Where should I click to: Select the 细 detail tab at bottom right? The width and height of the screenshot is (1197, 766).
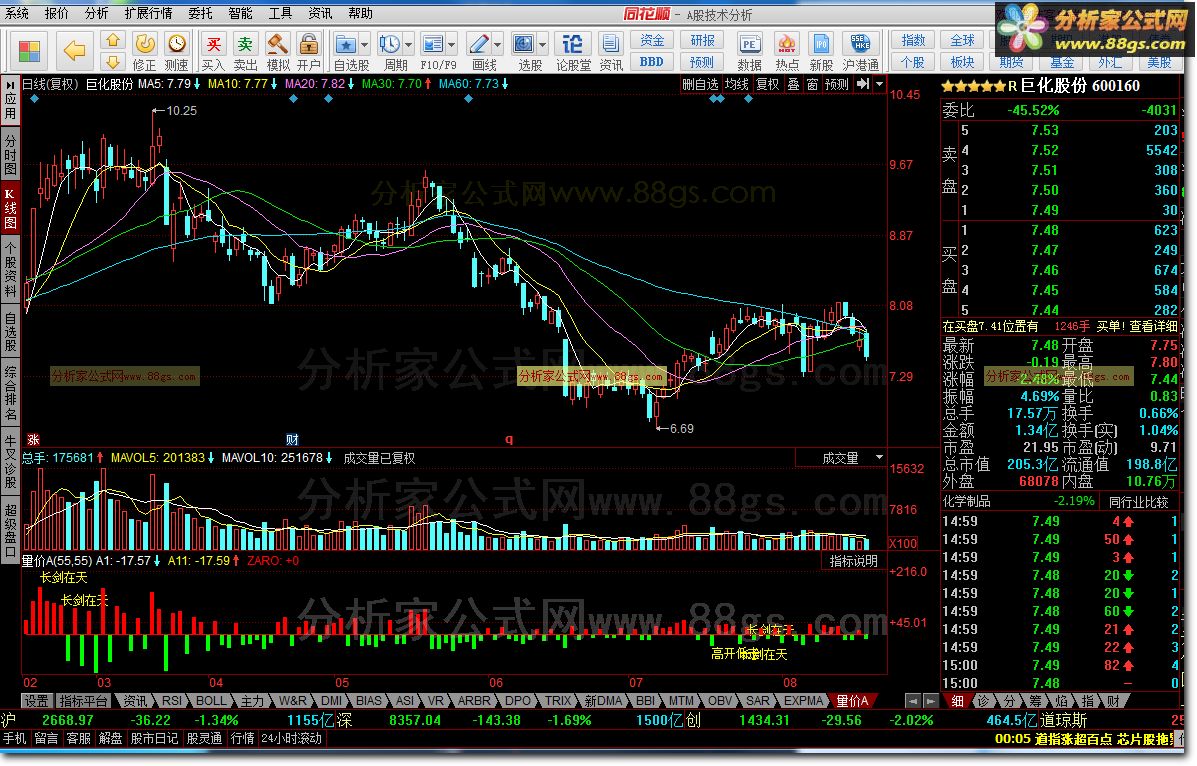pyautogui.click(x=957, y=701)
